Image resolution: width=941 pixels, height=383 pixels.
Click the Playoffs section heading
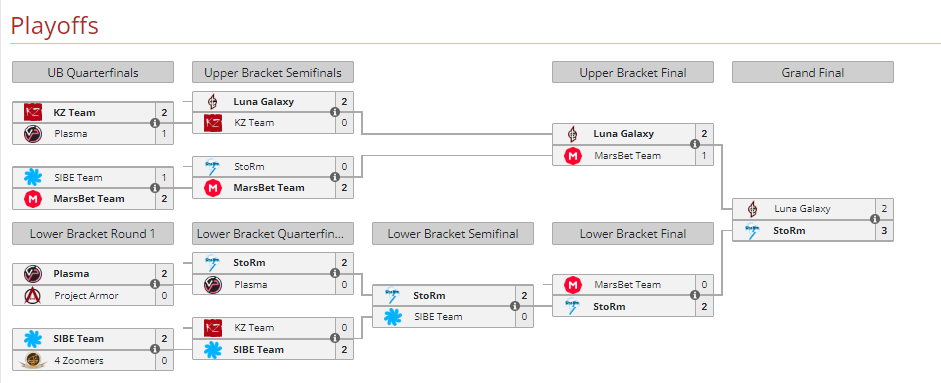(54, 26)
